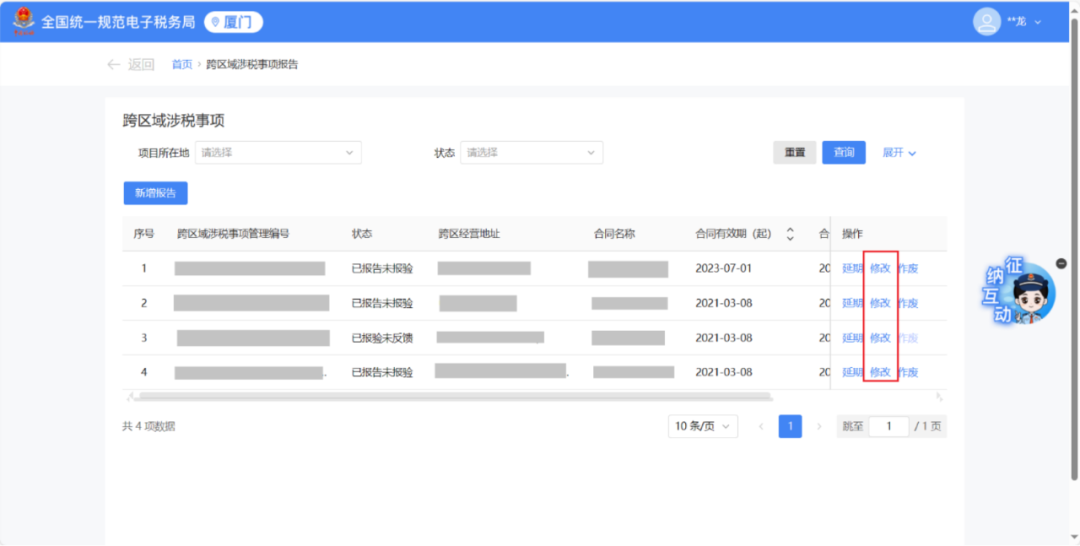Click 修改 in row 3
The width and height of the screenshot is (1080, 546).
880,338
